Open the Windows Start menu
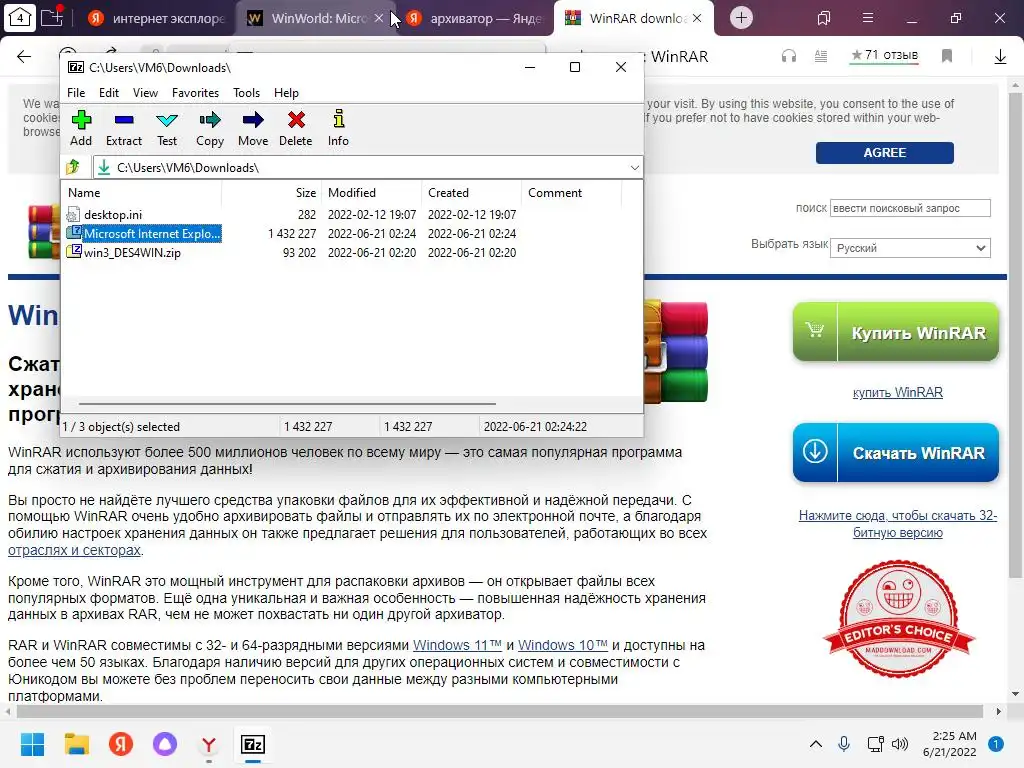This screenshot has width=1024, height=768. click(32, 744)
